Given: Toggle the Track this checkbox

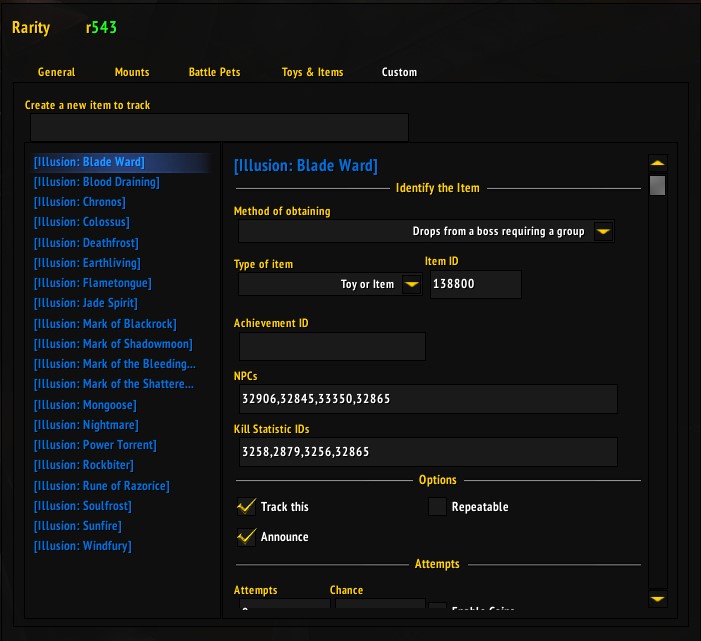Looking at the screenshot, I should [x=246, y=507].
